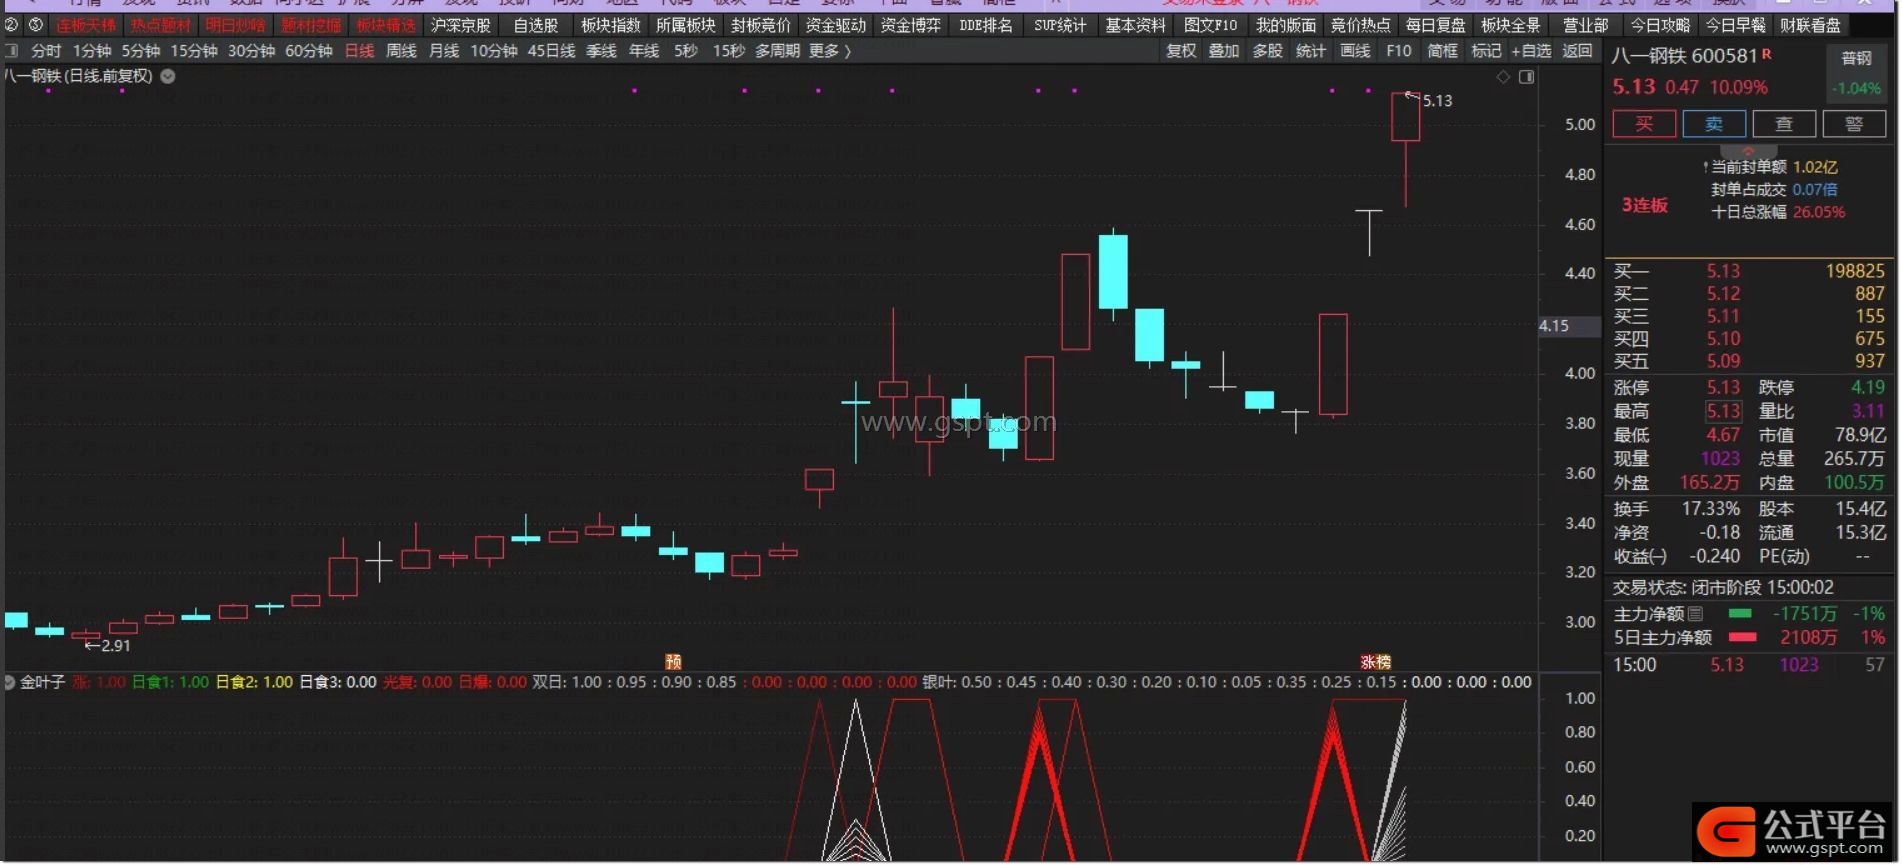The width and height of the screenshot is (1902, 865).
Task: Click 画线 drawing tool
Action: pyautogui.click(x=1355, y=51)
